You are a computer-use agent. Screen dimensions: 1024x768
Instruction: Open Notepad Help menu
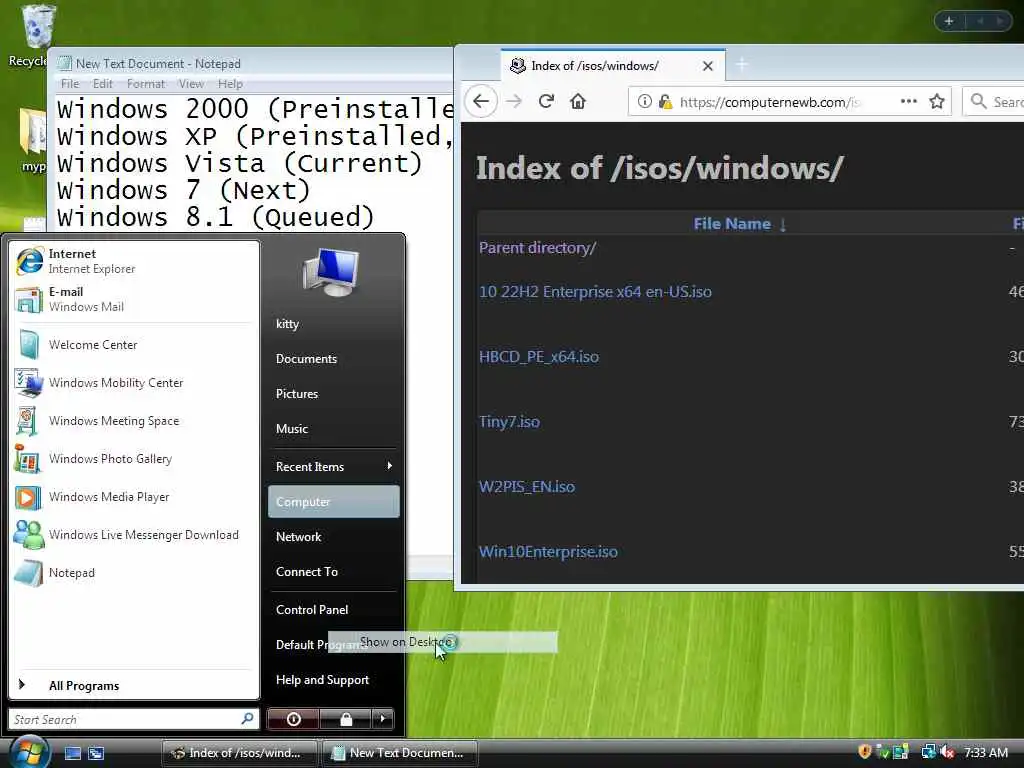231,84
